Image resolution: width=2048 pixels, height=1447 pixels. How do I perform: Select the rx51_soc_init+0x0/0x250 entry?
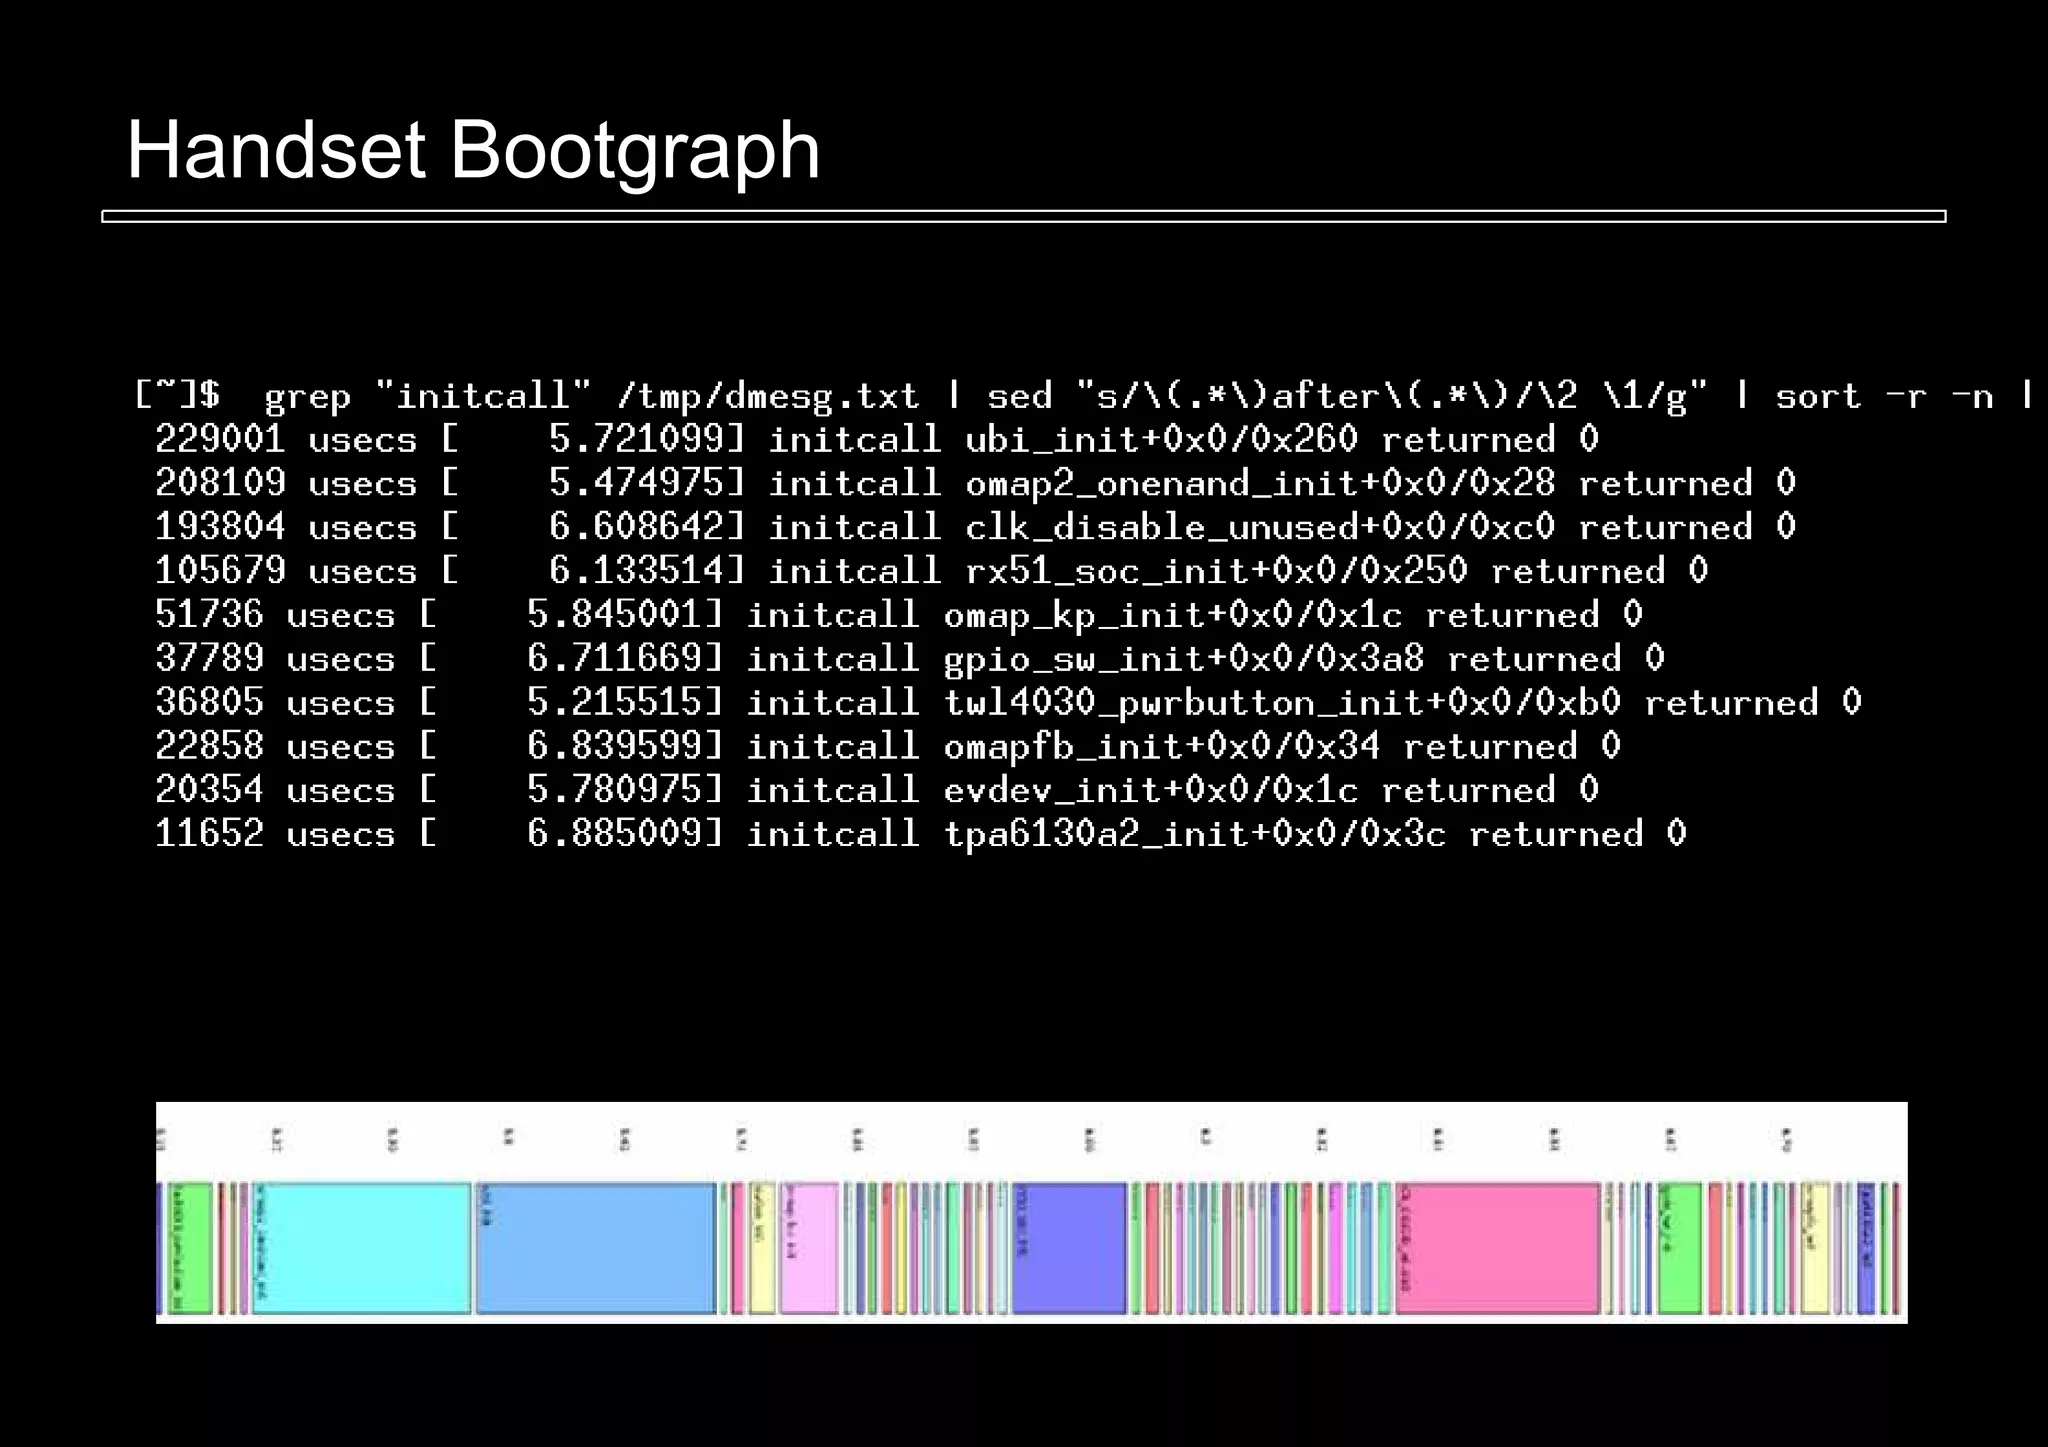point(1216,571)
